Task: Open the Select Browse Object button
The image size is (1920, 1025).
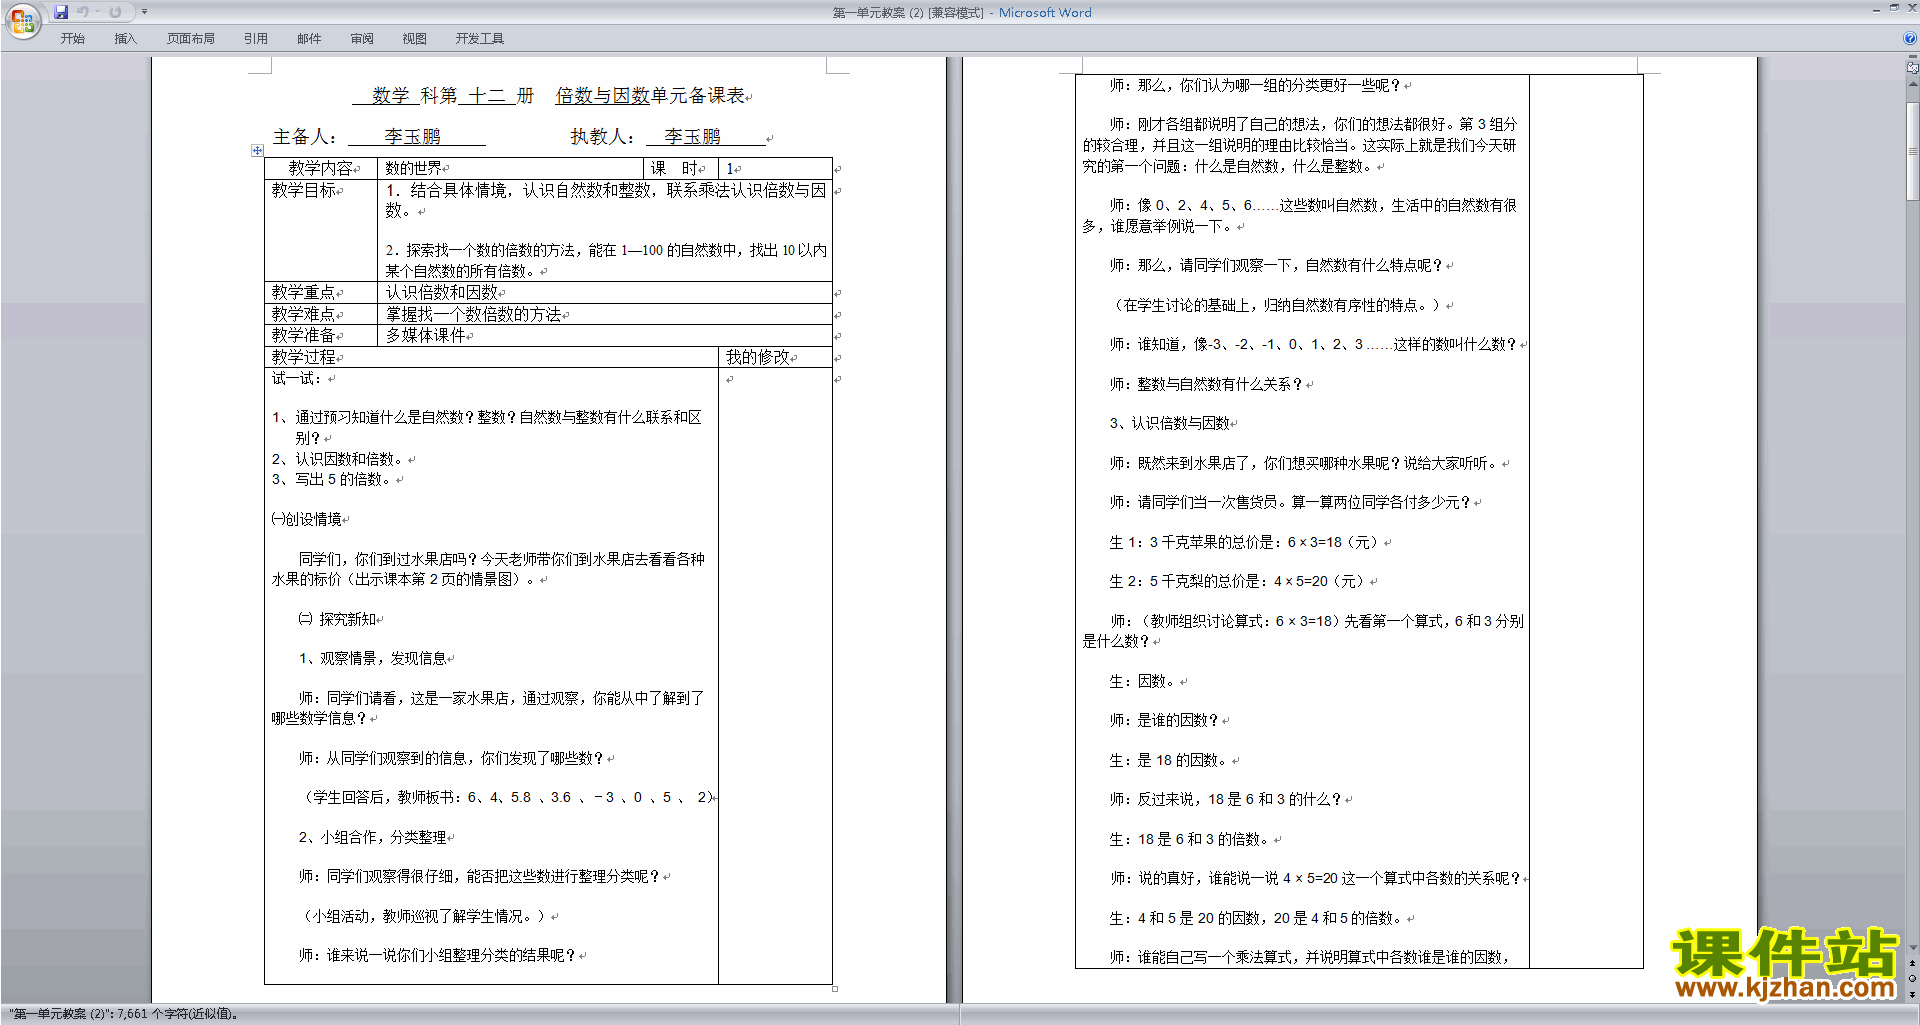Action: [1913, 979]
